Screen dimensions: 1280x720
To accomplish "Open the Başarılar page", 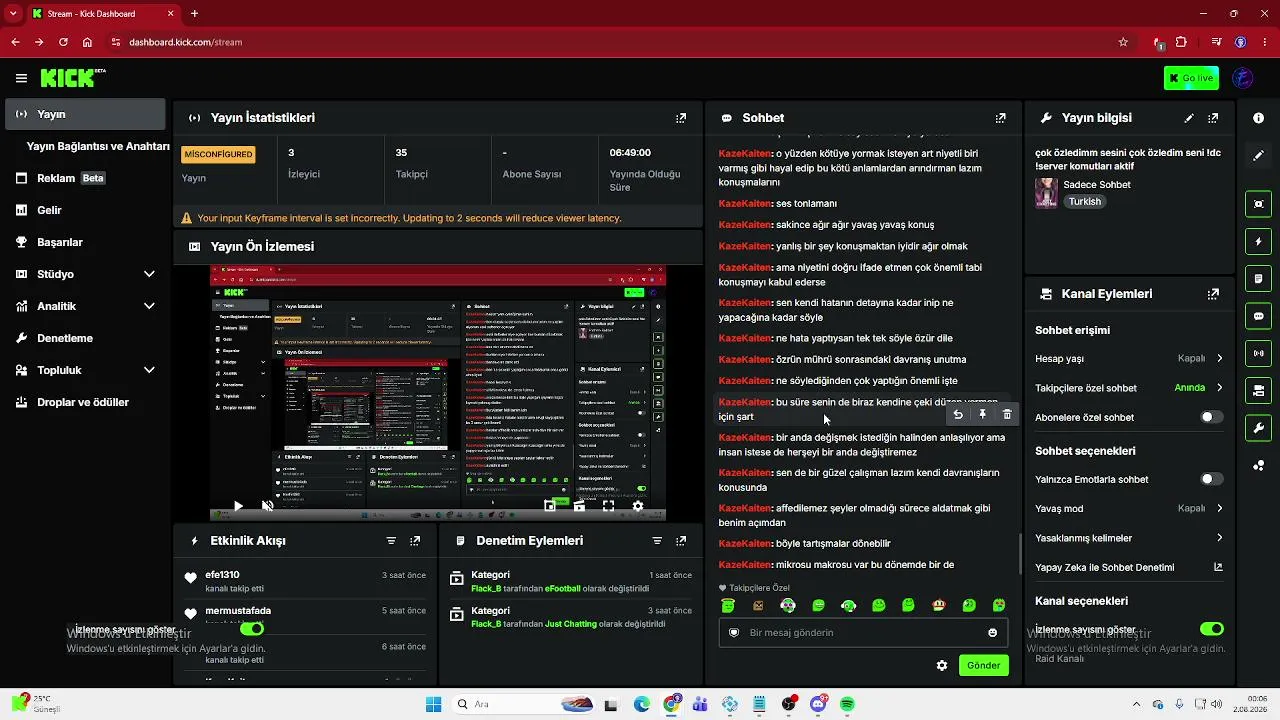I will pyautogui.click(x=85, y=242).
